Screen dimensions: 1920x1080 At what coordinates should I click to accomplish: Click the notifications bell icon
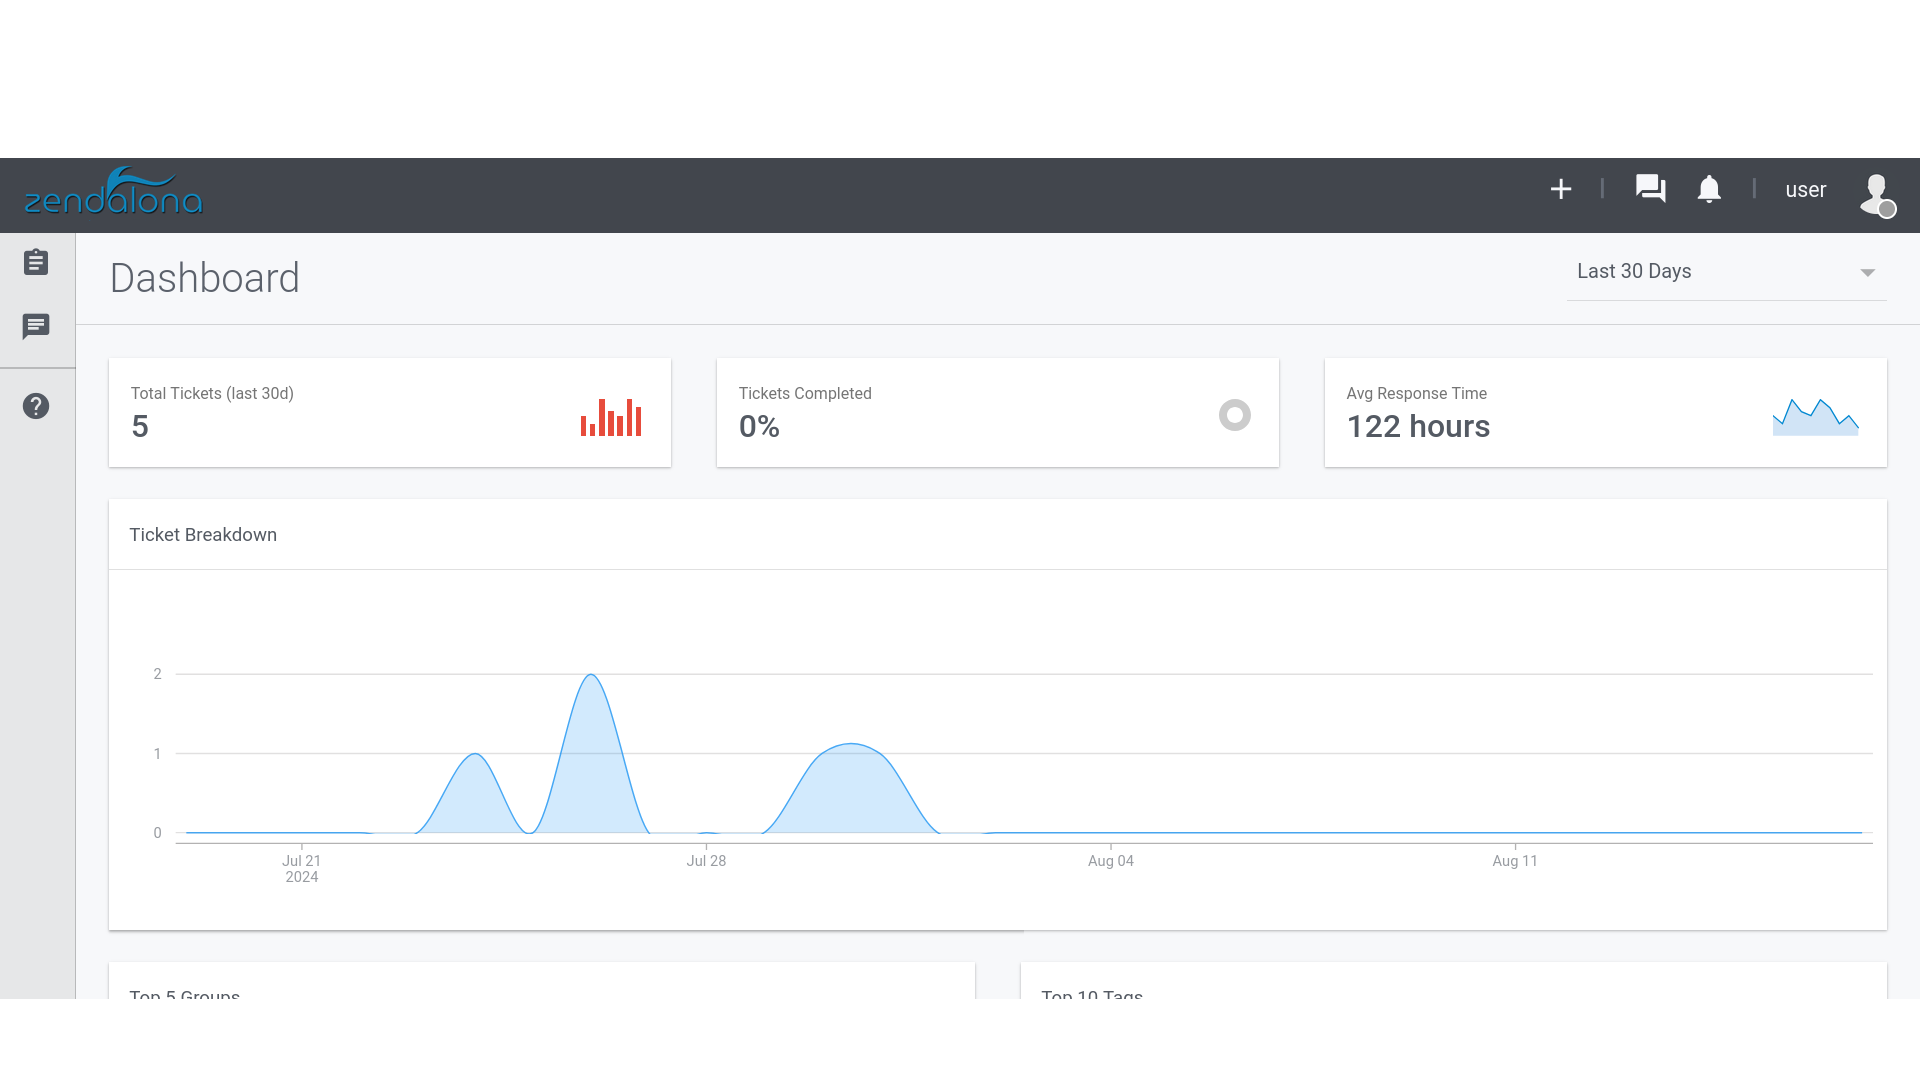[x=1709, y=189]
